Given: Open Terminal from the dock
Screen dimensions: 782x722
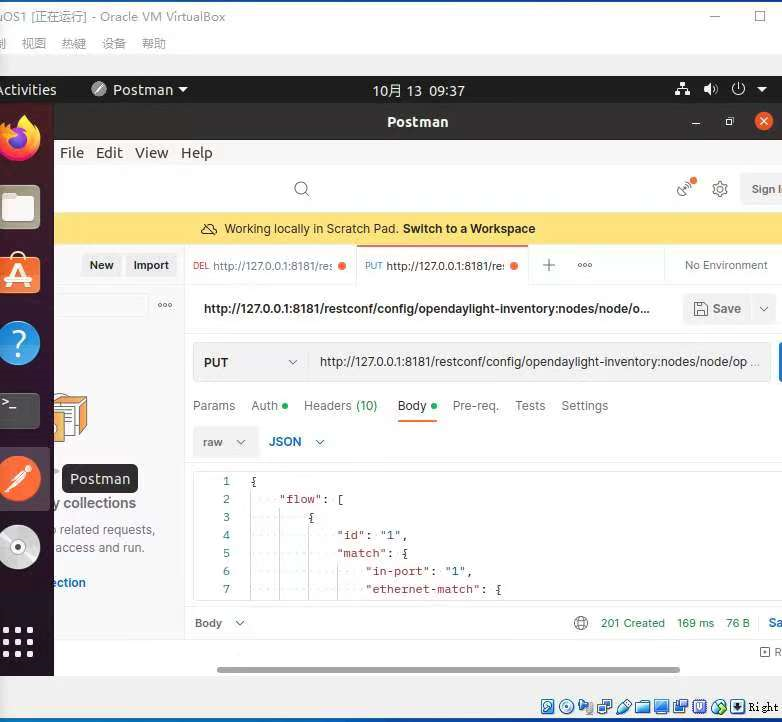Looking at the screenshot, I should (19, 410).
